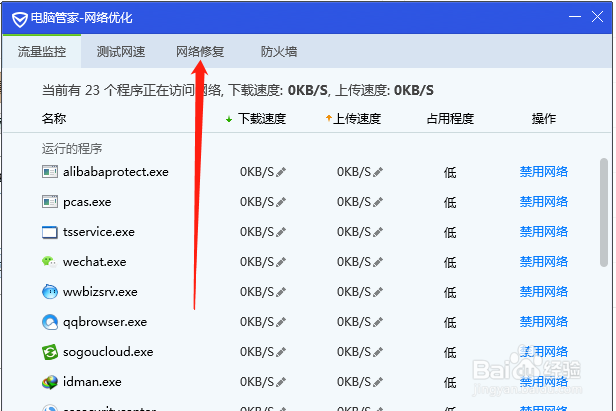Edit upload speed limit for tsservice.exe

coord(378,232)
